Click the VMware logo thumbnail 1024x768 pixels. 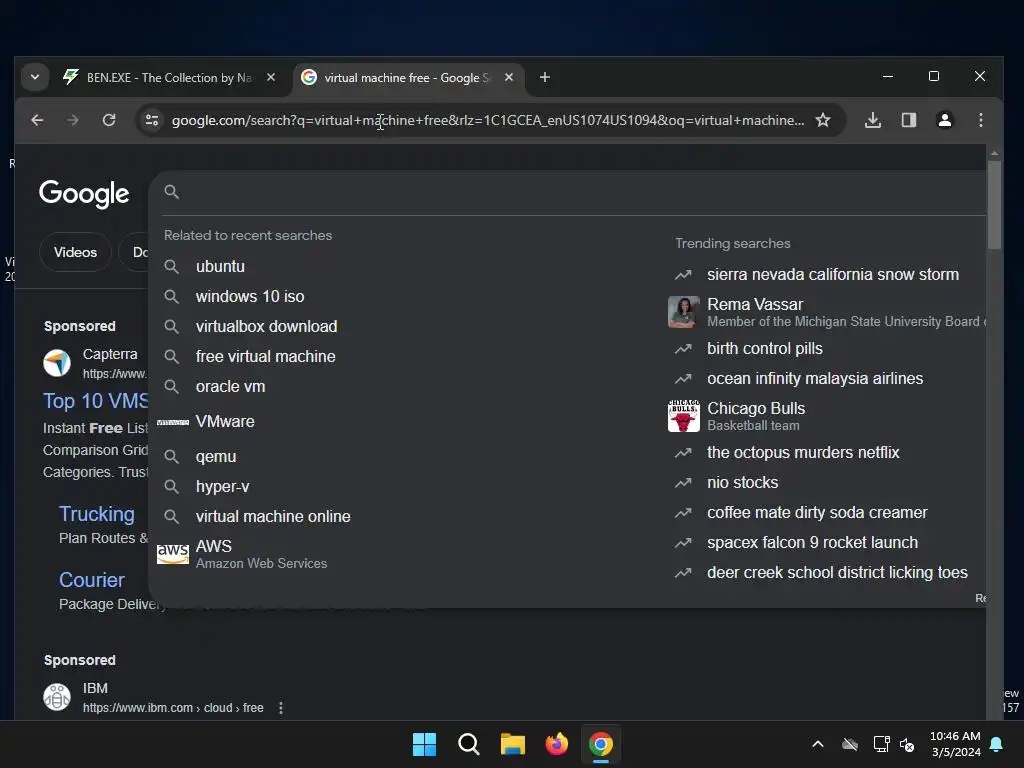pos(173,423)
